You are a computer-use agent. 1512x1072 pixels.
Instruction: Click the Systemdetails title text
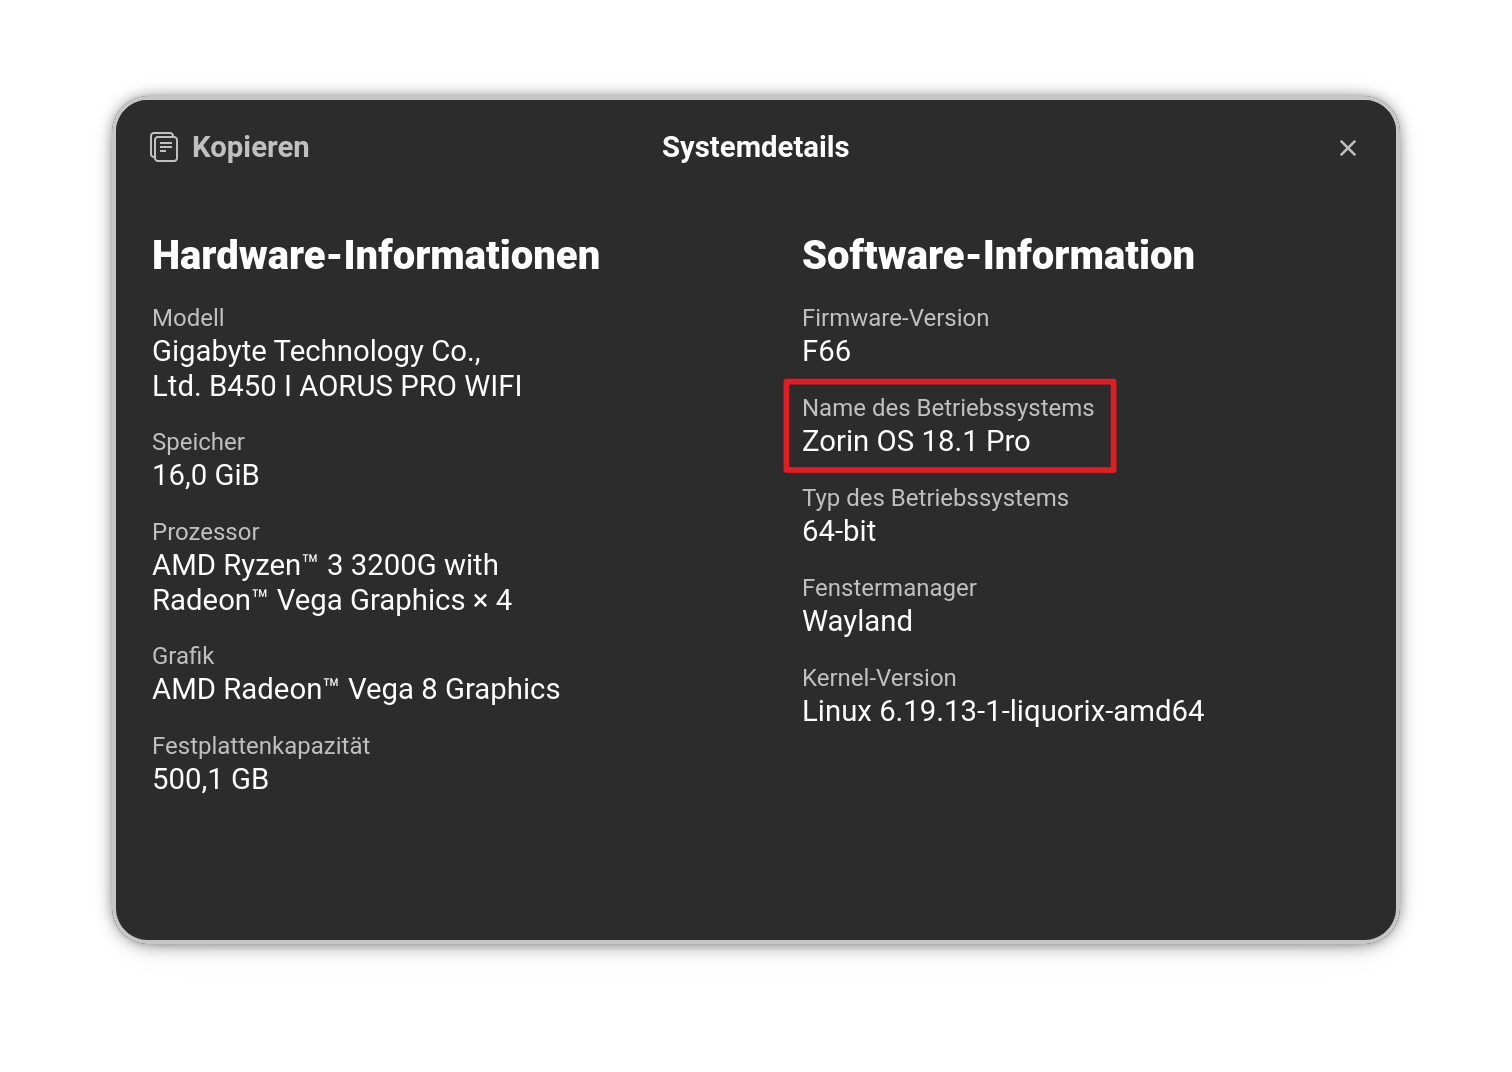pyautogui.click(x=755, y=147)
